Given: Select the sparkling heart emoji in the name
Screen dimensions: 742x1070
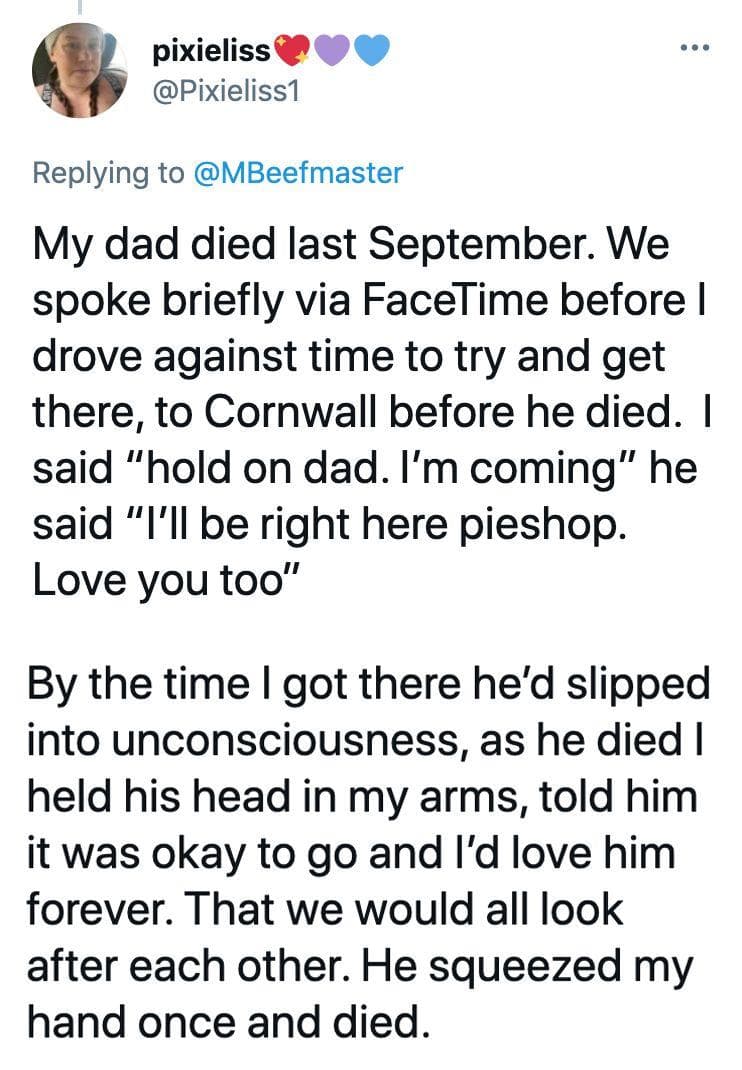Looking at the screenshot, I should point(293,48).
